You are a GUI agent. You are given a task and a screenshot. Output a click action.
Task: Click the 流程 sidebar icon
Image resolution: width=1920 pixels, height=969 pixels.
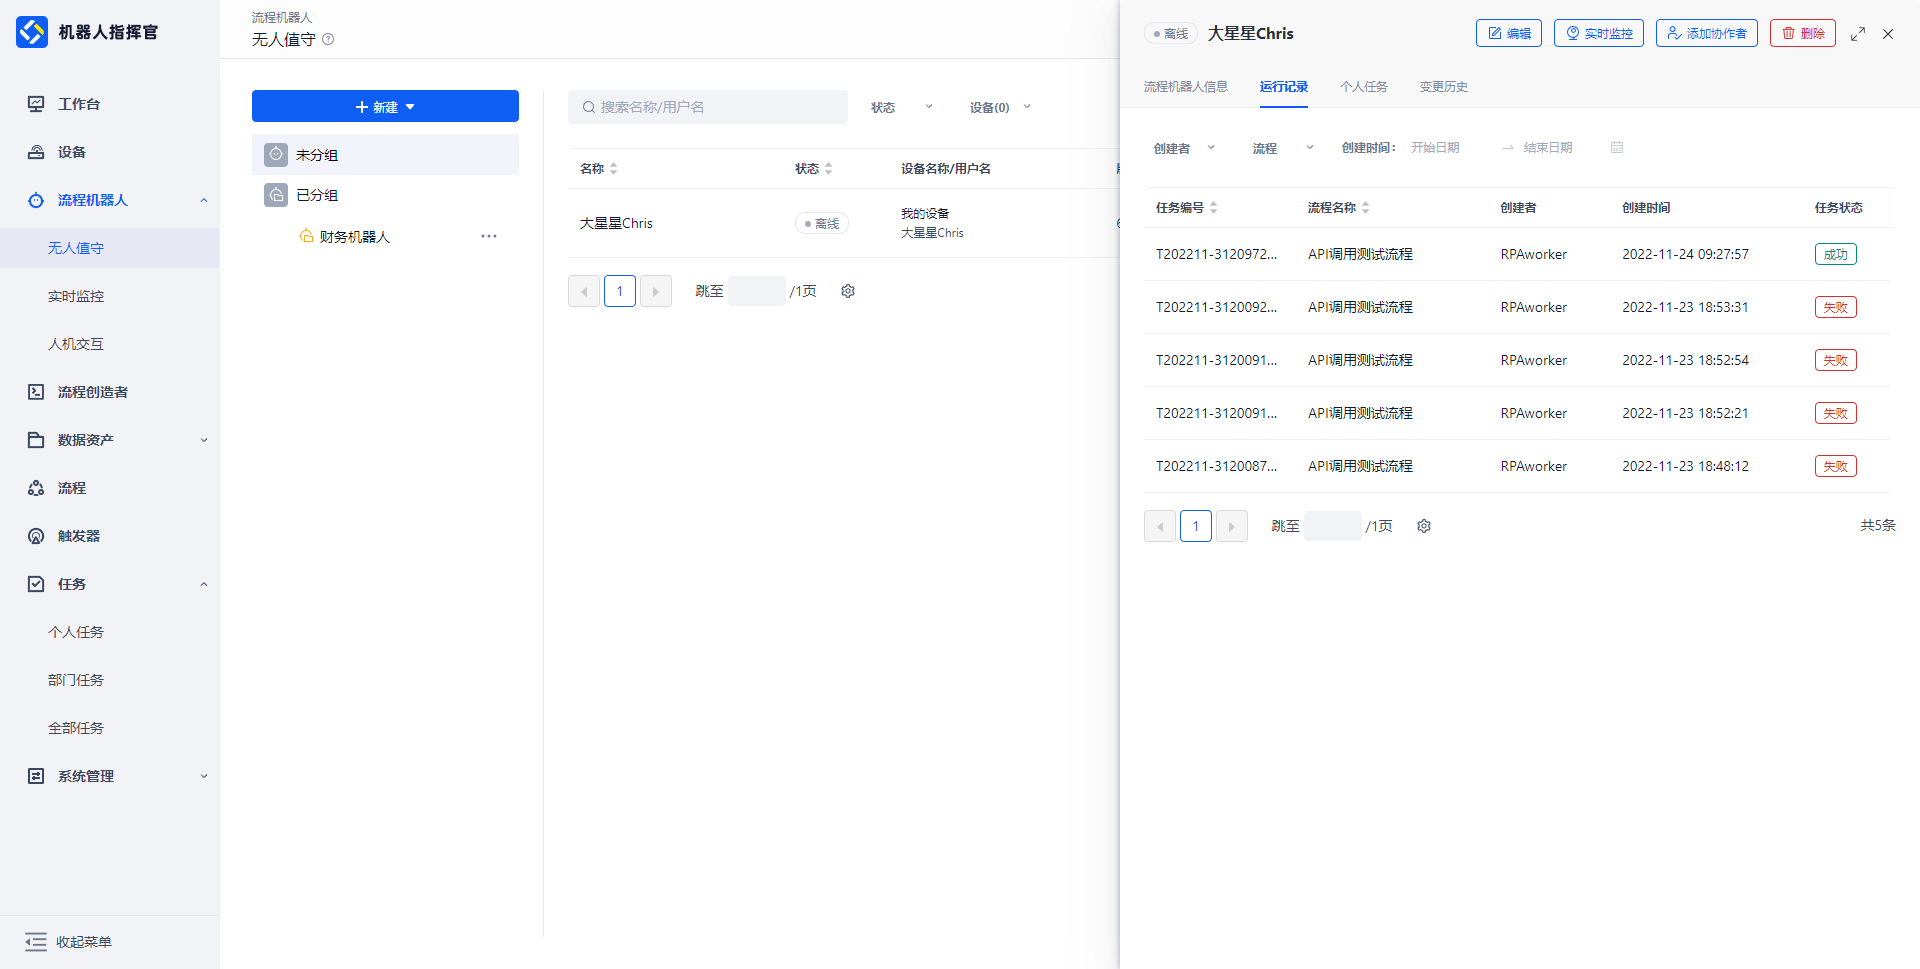(36, 488)
